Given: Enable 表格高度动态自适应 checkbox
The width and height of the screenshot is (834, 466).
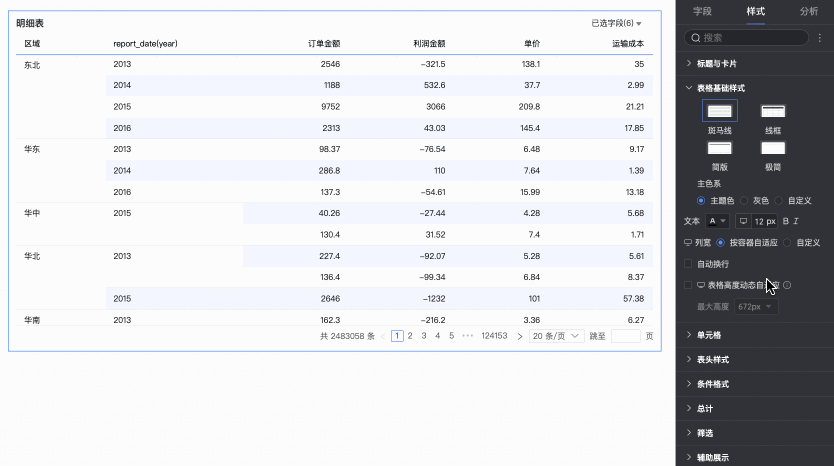Looking at the screenshot, I should pos(688,285).
